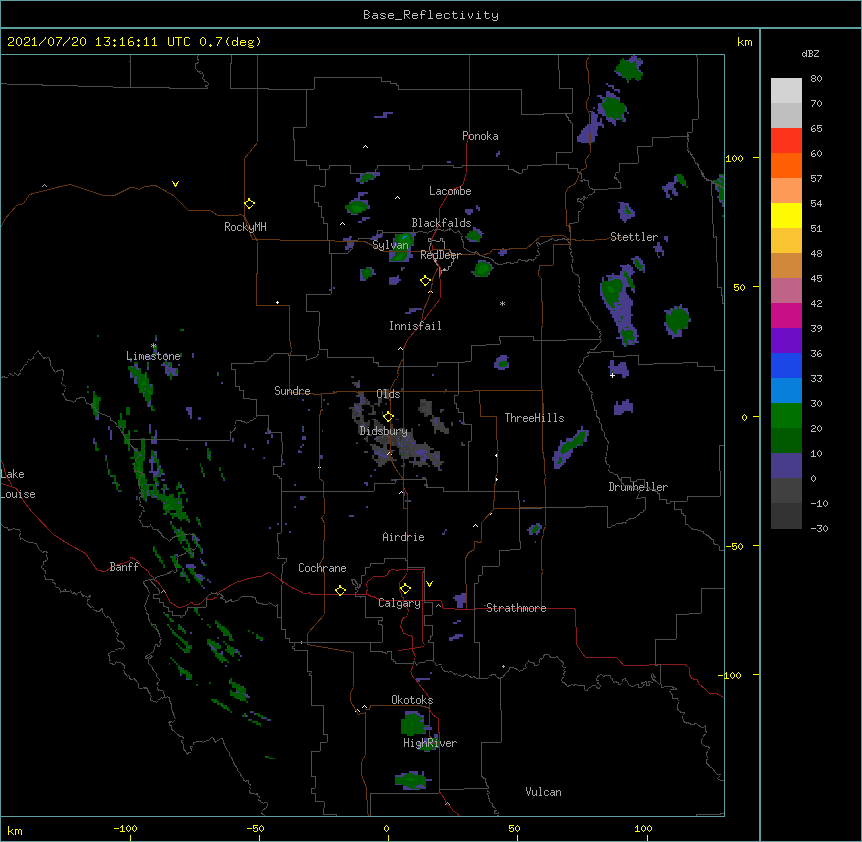Select the HighRiver label

(x=430, y=743)
